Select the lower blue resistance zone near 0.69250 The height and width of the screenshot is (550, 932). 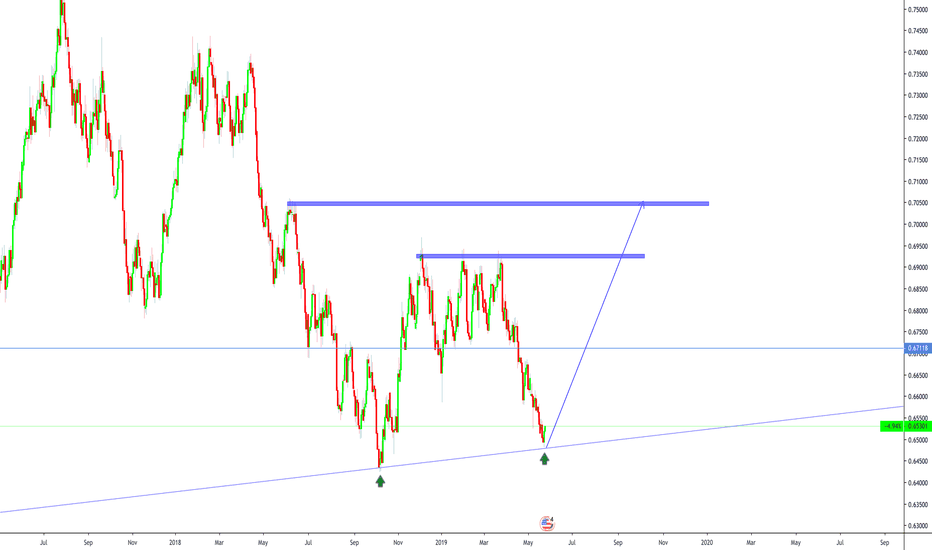[x=531, y=256]
